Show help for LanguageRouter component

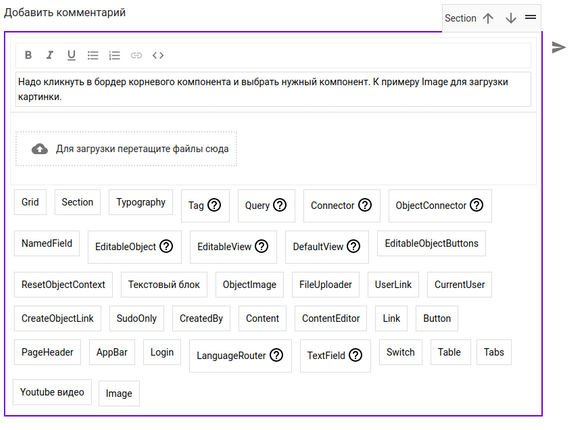pyautogui.click(x=277, y=355)
